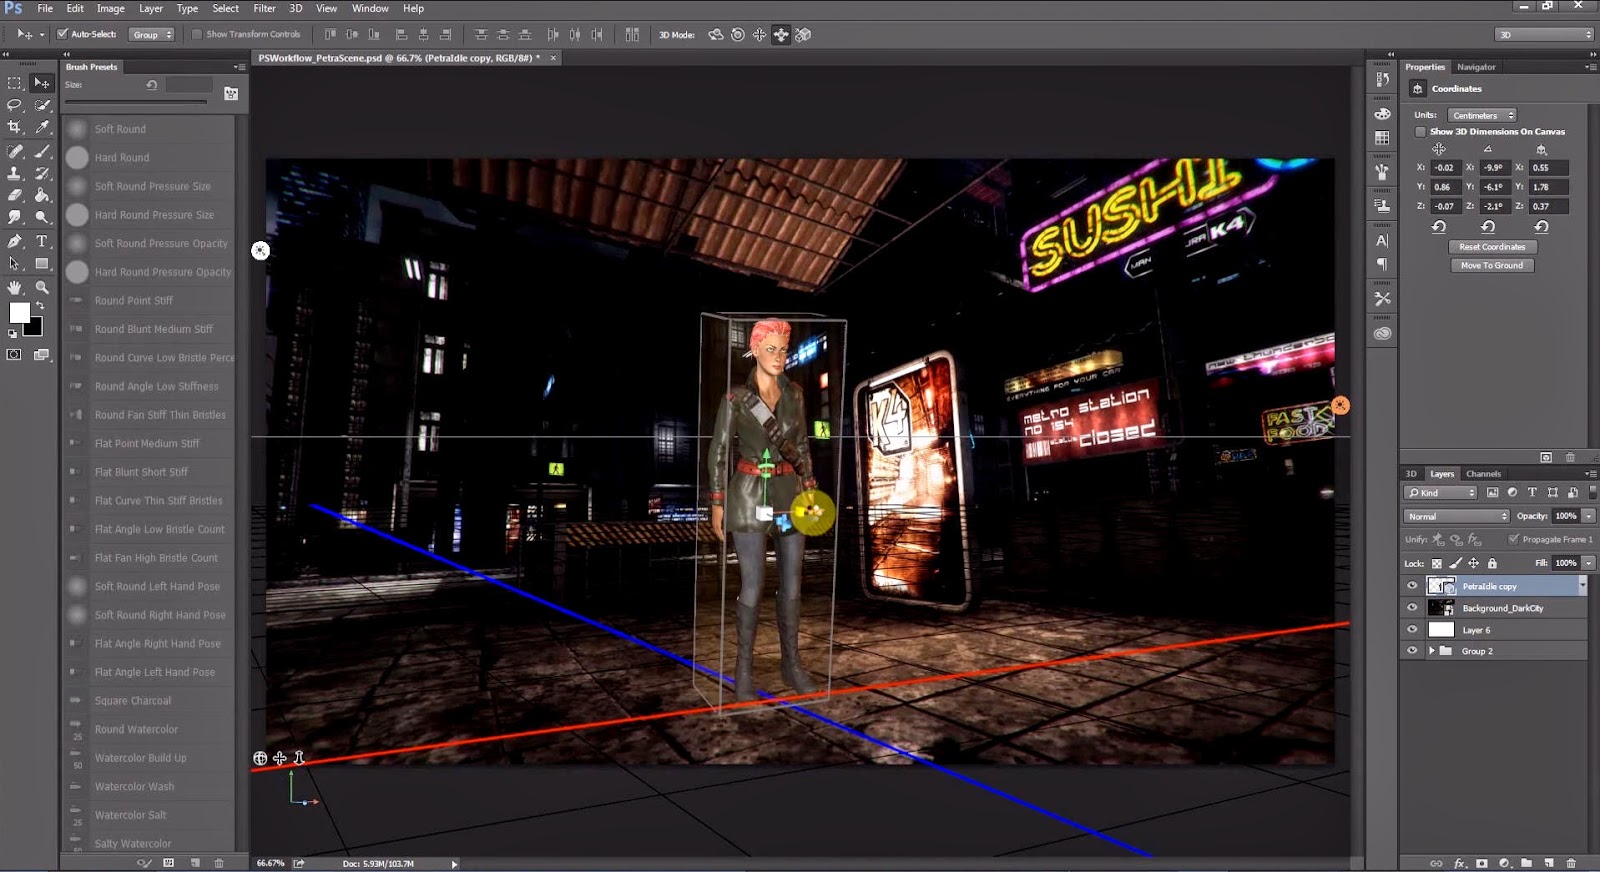Enable Show 3D Dimensions On Canvas

point(1420,131)
